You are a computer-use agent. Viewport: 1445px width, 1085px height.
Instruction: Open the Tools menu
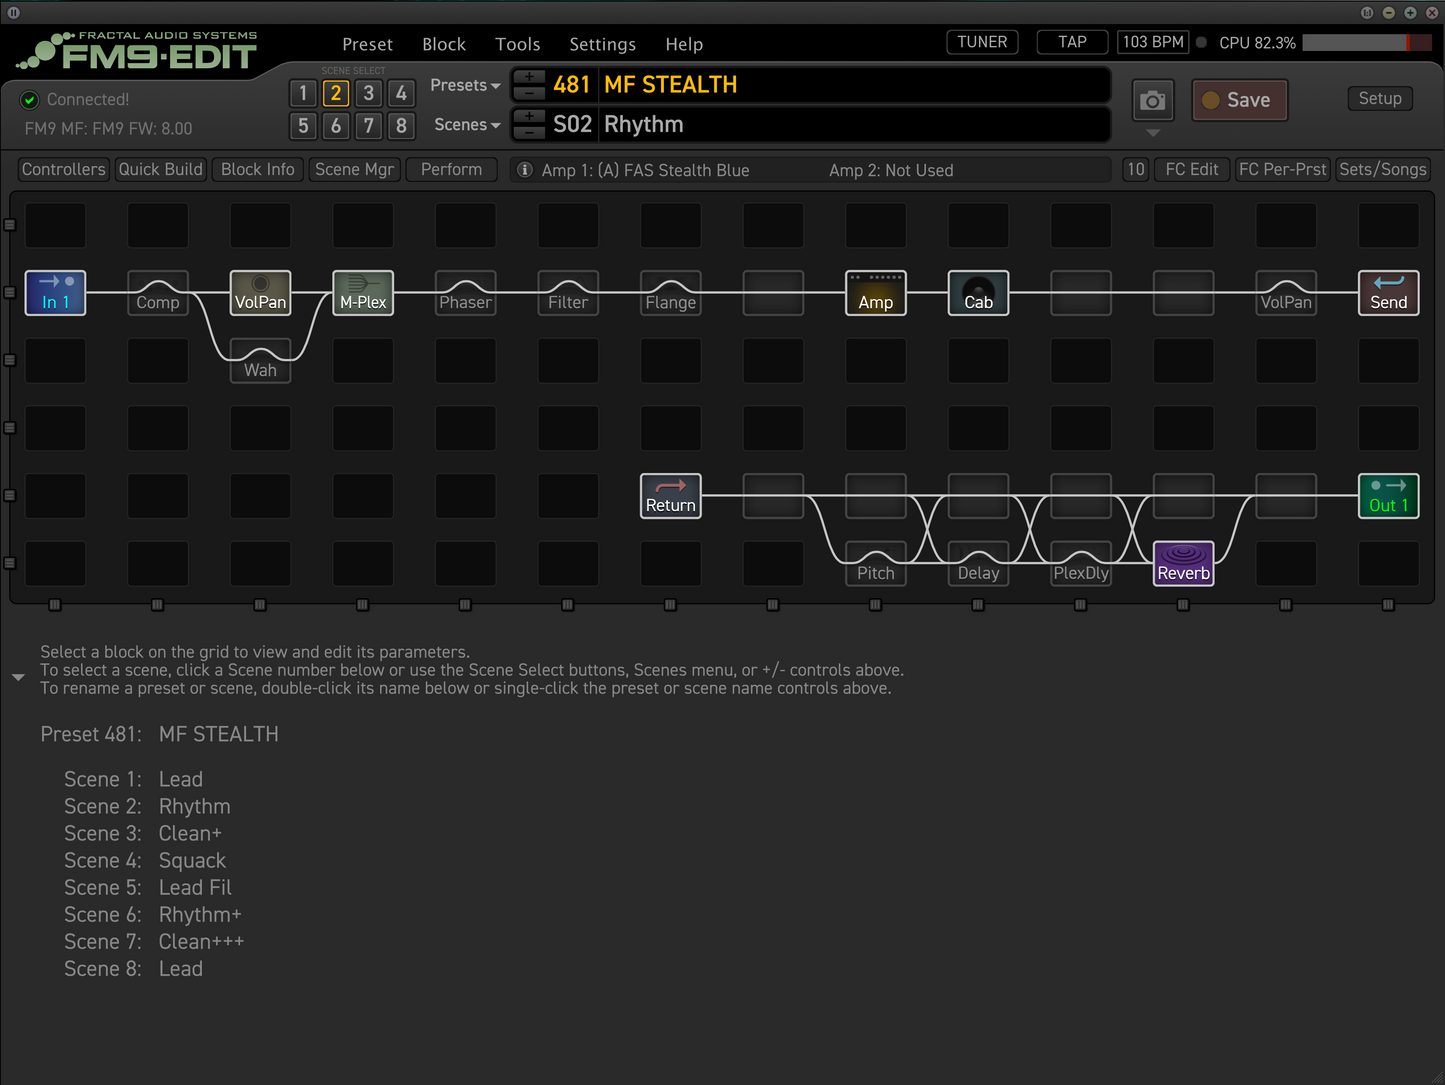[517, 44]
